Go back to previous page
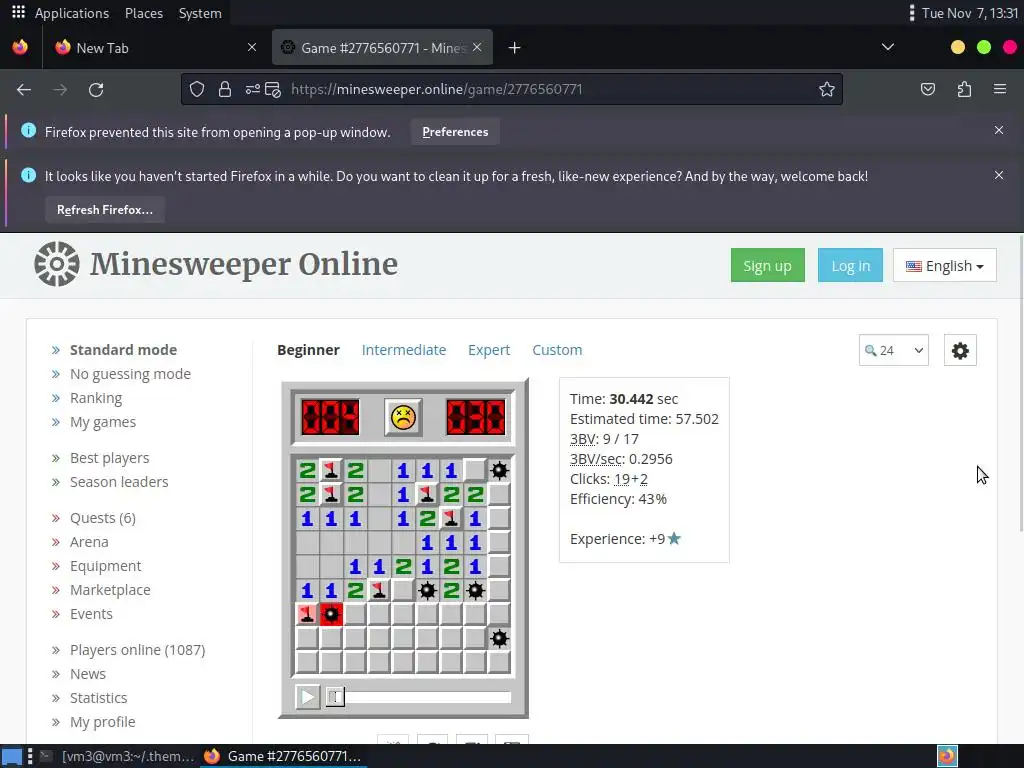Viewport: 1024px width, 768px height. (x=24, y=89)
